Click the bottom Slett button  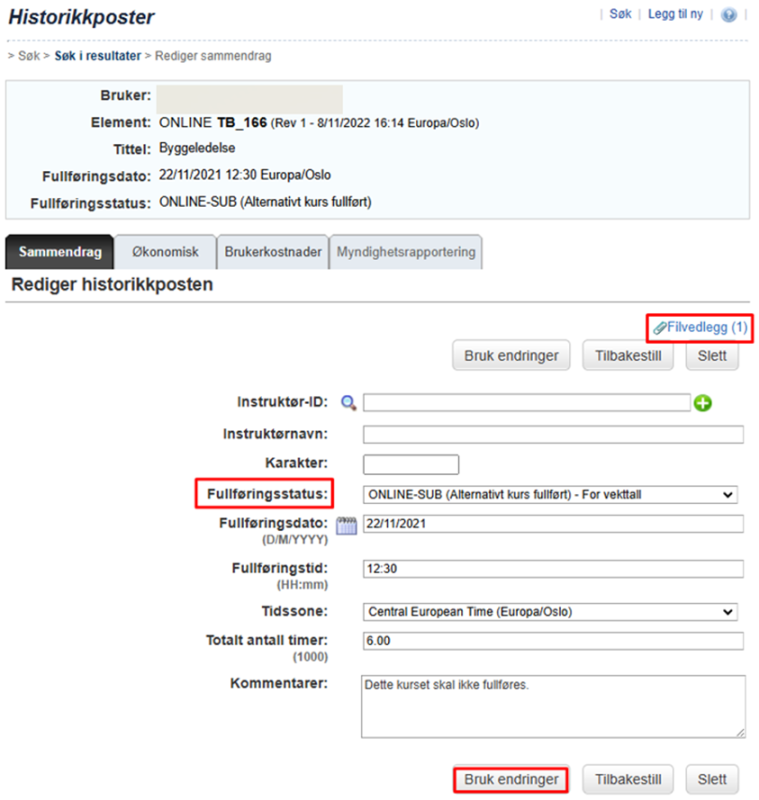pyautogui.click(x=712, y=780)
